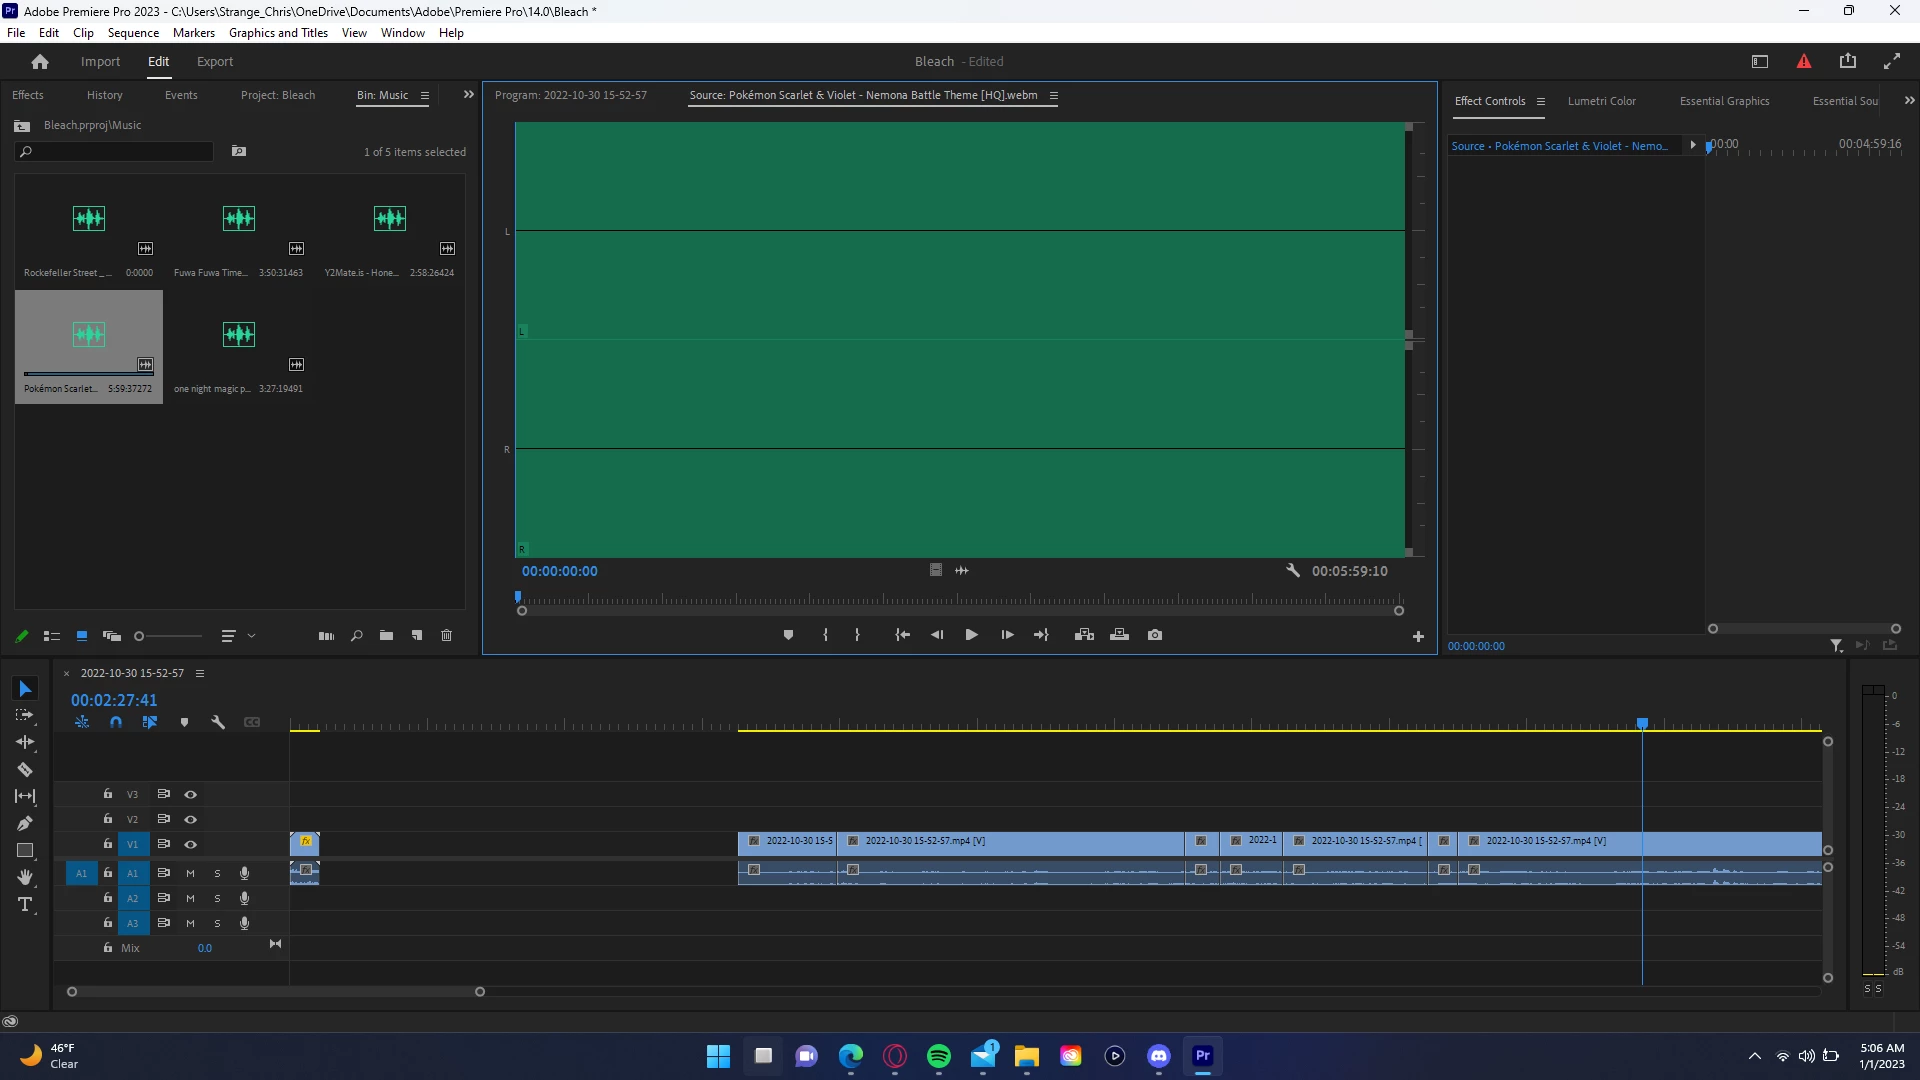Mute audio track A1
1920x1080 pixels.
[x=190, y=874]
